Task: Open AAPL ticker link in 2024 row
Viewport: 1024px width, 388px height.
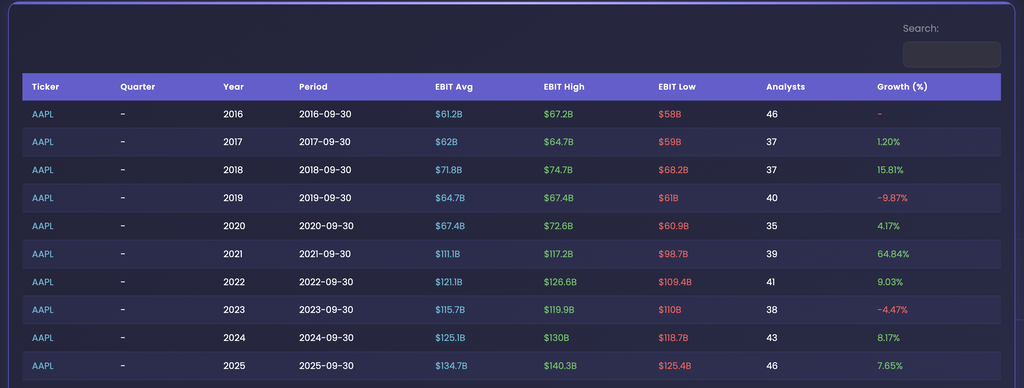Action: click(42, 338)
